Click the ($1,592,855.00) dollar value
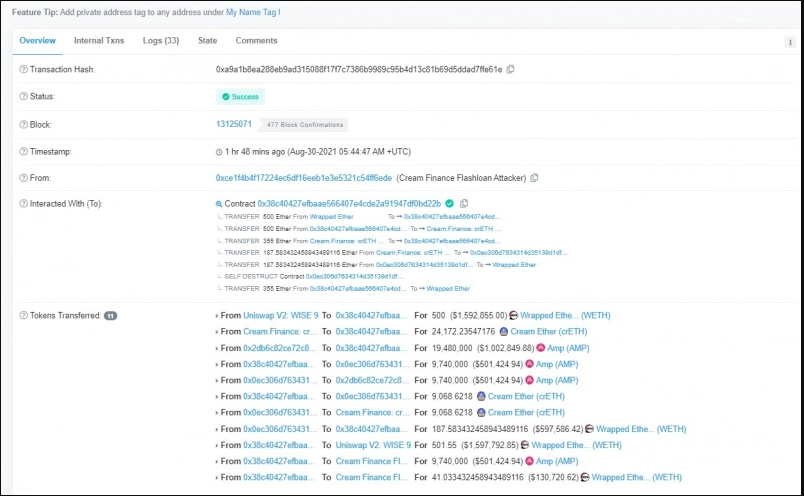804x496 pixels. (x=478, y=315)
